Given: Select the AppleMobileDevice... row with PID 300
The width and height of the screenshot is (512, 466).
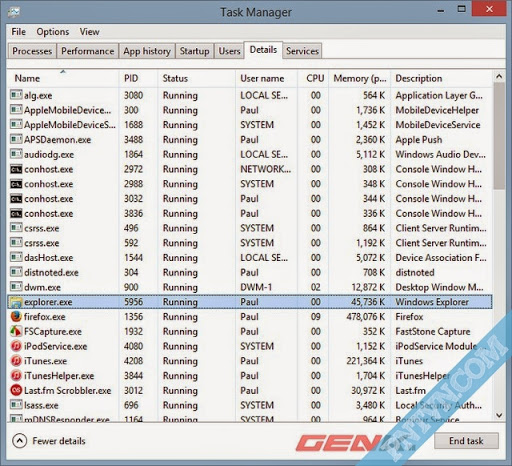Looking at the screenshot, I should pyautogui.click(x=249, y=110).
